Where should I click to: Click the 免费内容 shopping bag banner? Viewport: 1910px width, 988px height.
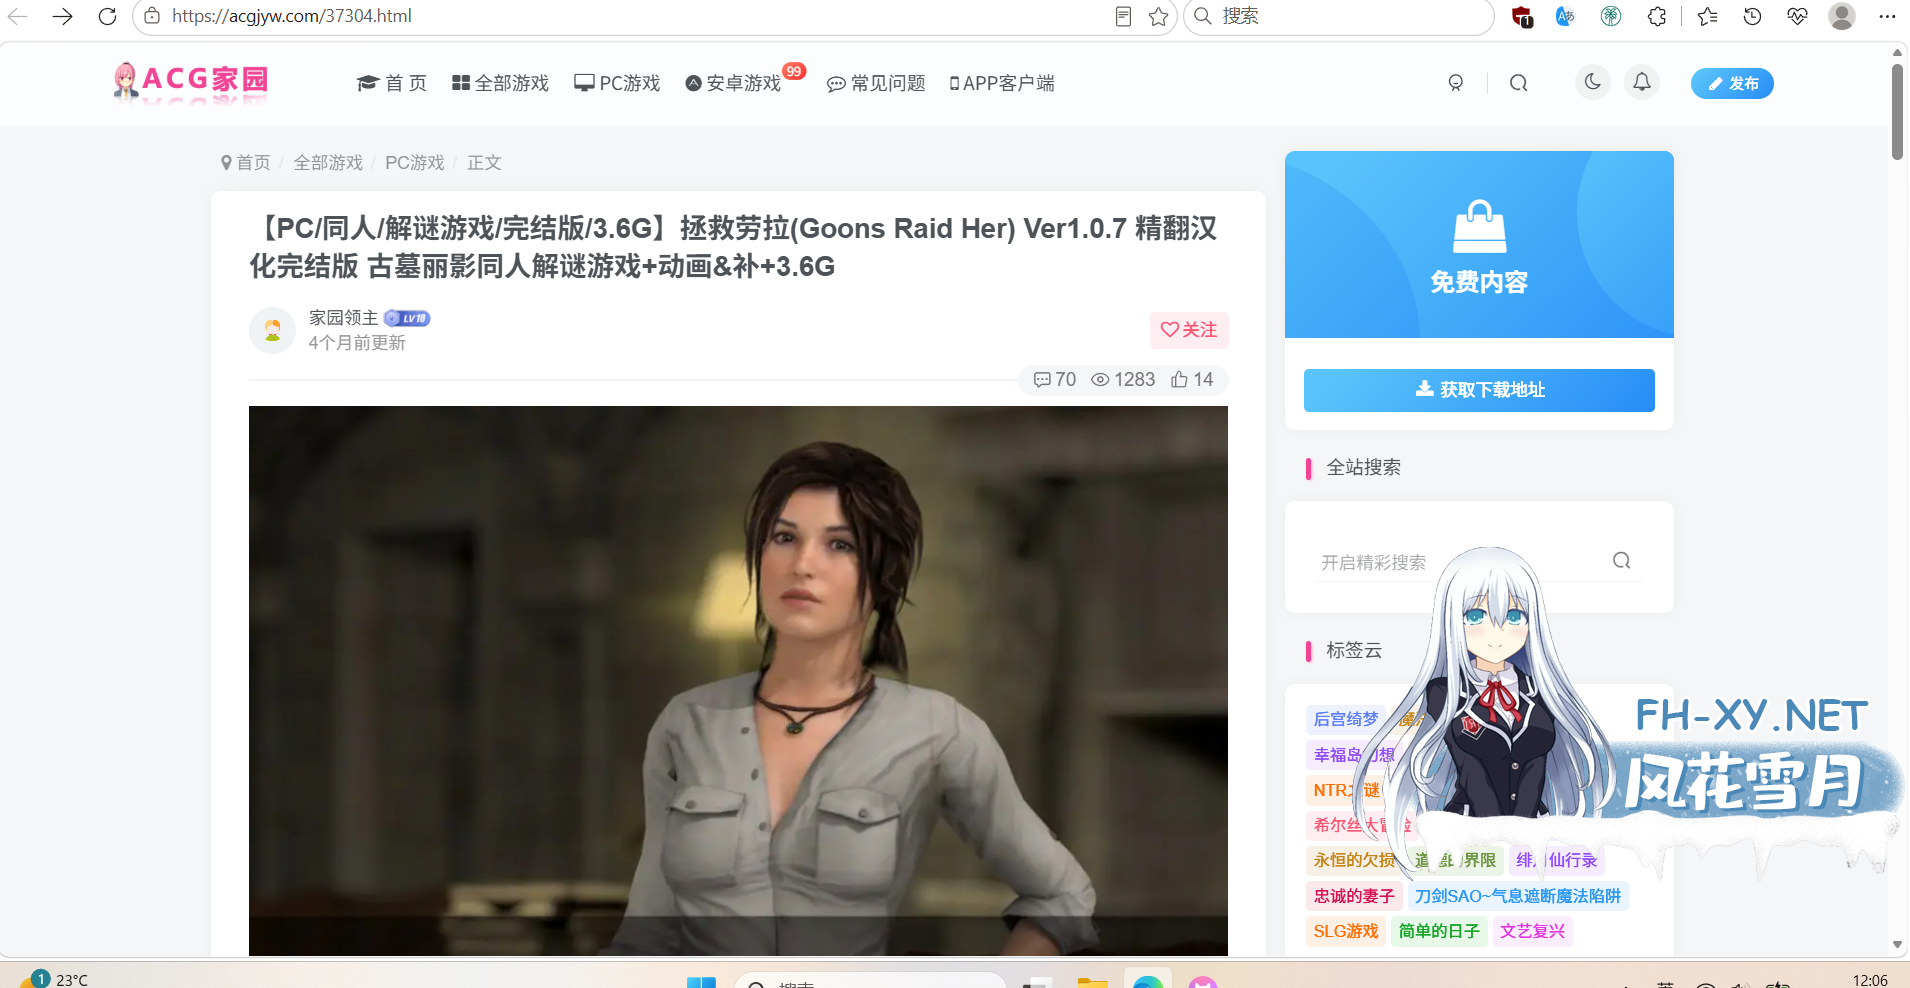1479,244
